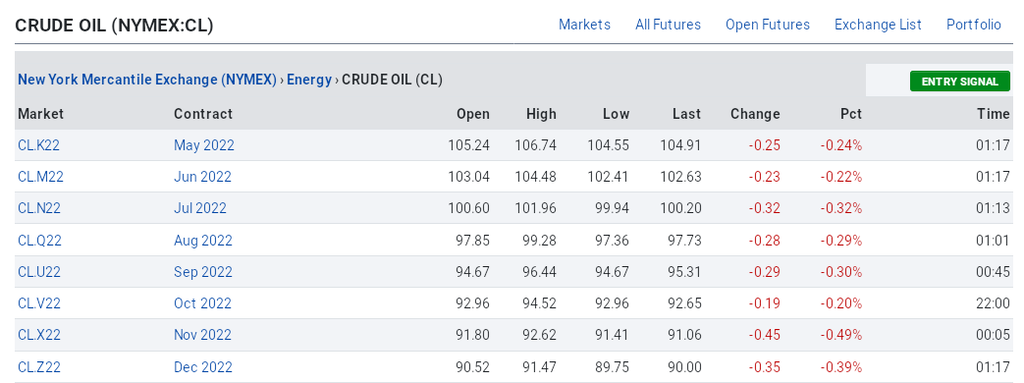1024x383 pixels.
Task: Open market symbol CL.K22
Action: pos(39,145)
